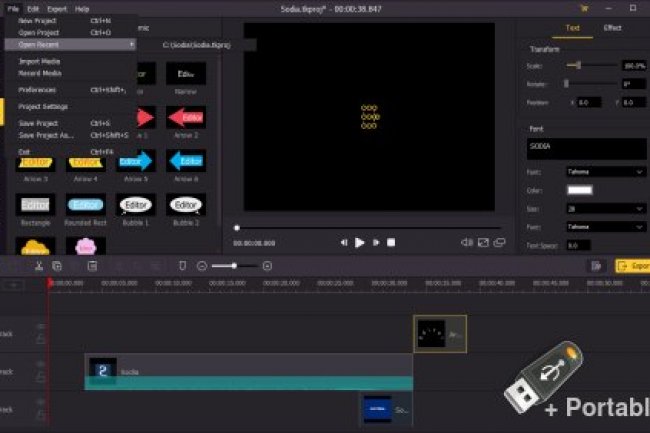Click the Scale slider in Transform
Screen dimensions: 650x433
tap(592, 65)
